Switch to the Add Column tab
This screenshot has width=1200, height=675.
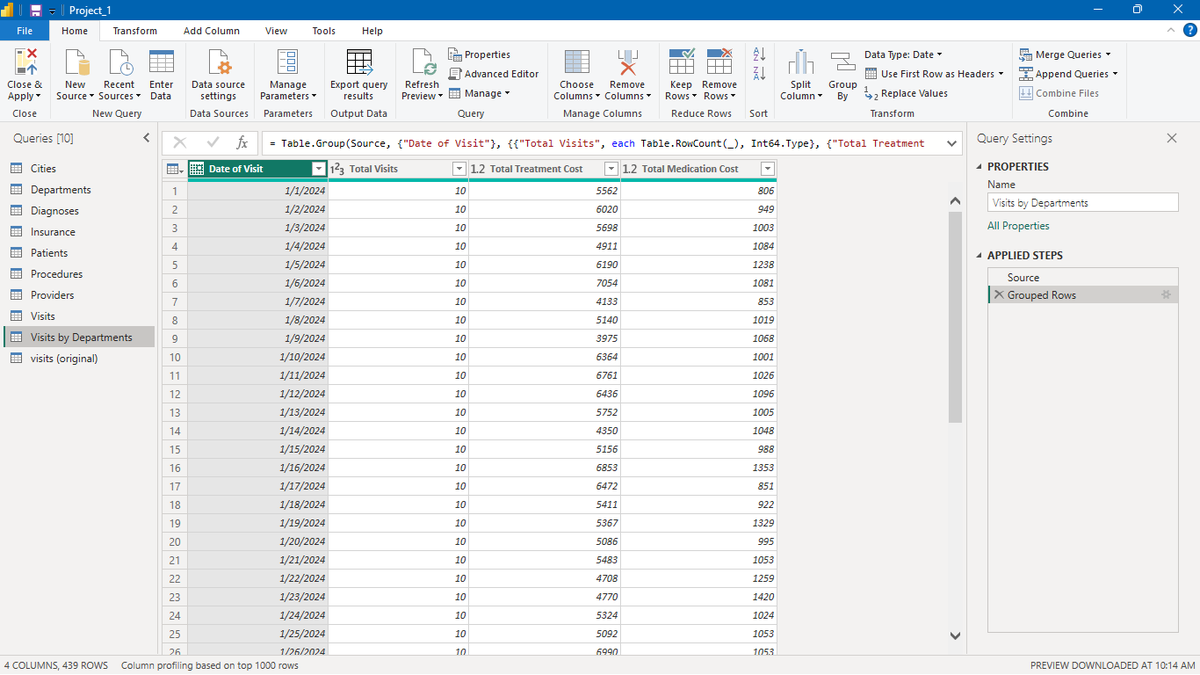click(x=212, y=31)
